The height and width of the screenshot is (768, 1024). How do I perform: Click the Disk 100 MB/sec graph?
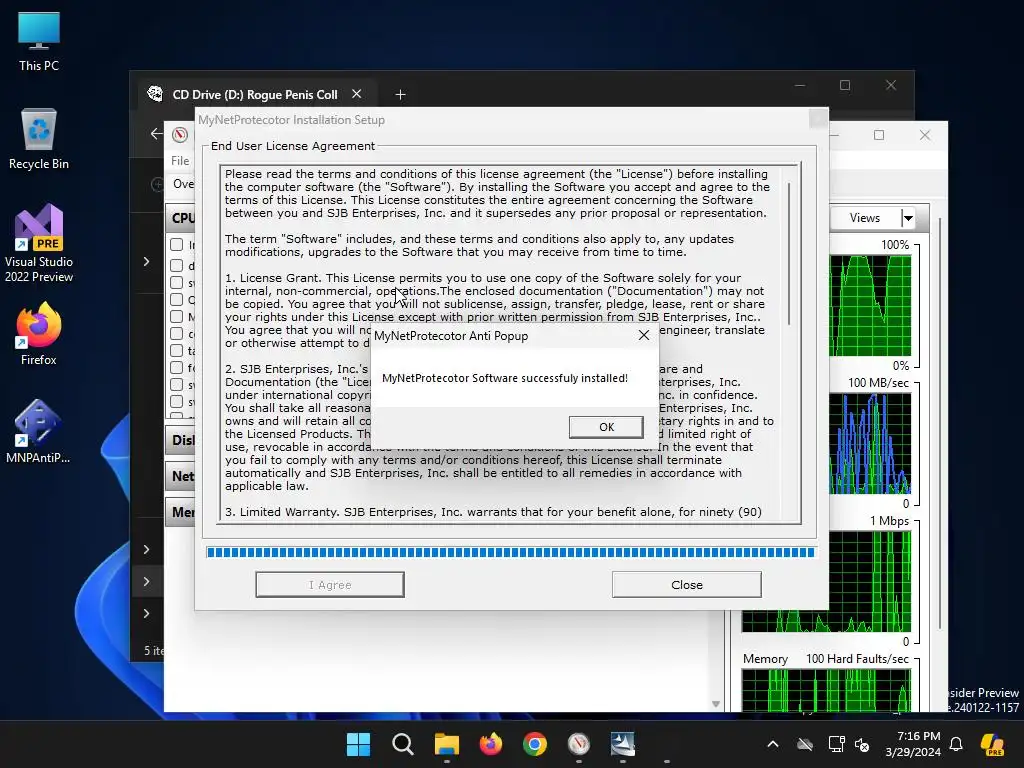870,443
